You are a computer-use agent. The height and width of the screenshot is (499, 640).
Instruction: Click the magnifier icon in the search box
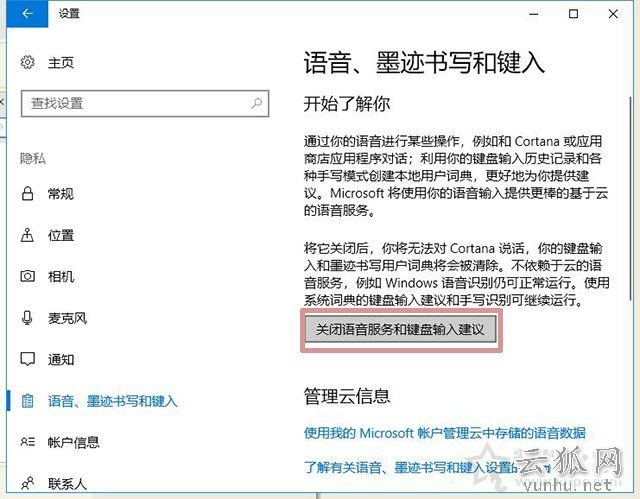click(256, 103)
